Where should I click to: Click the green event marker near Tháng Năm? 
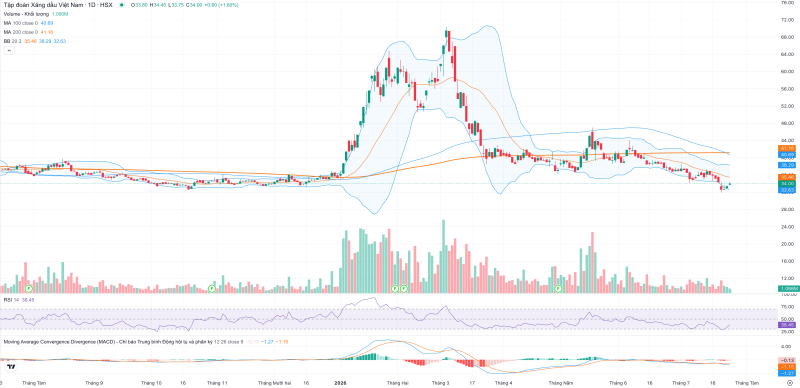click(x=558, y=289)
